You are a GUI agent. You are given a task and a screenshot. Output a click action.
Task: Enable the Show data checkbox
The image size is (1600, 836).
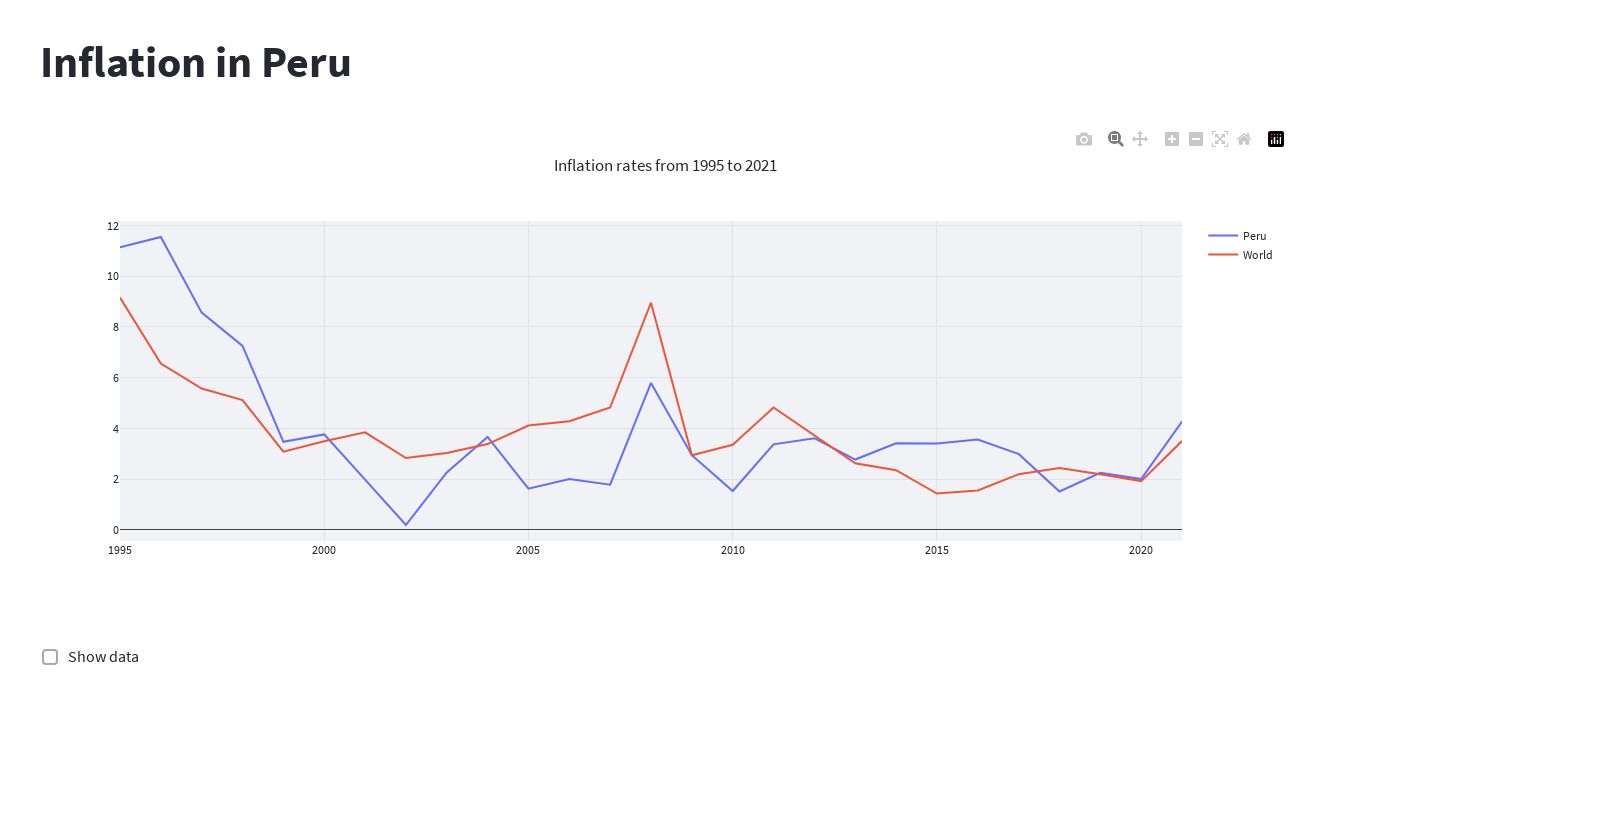[50, 657]
